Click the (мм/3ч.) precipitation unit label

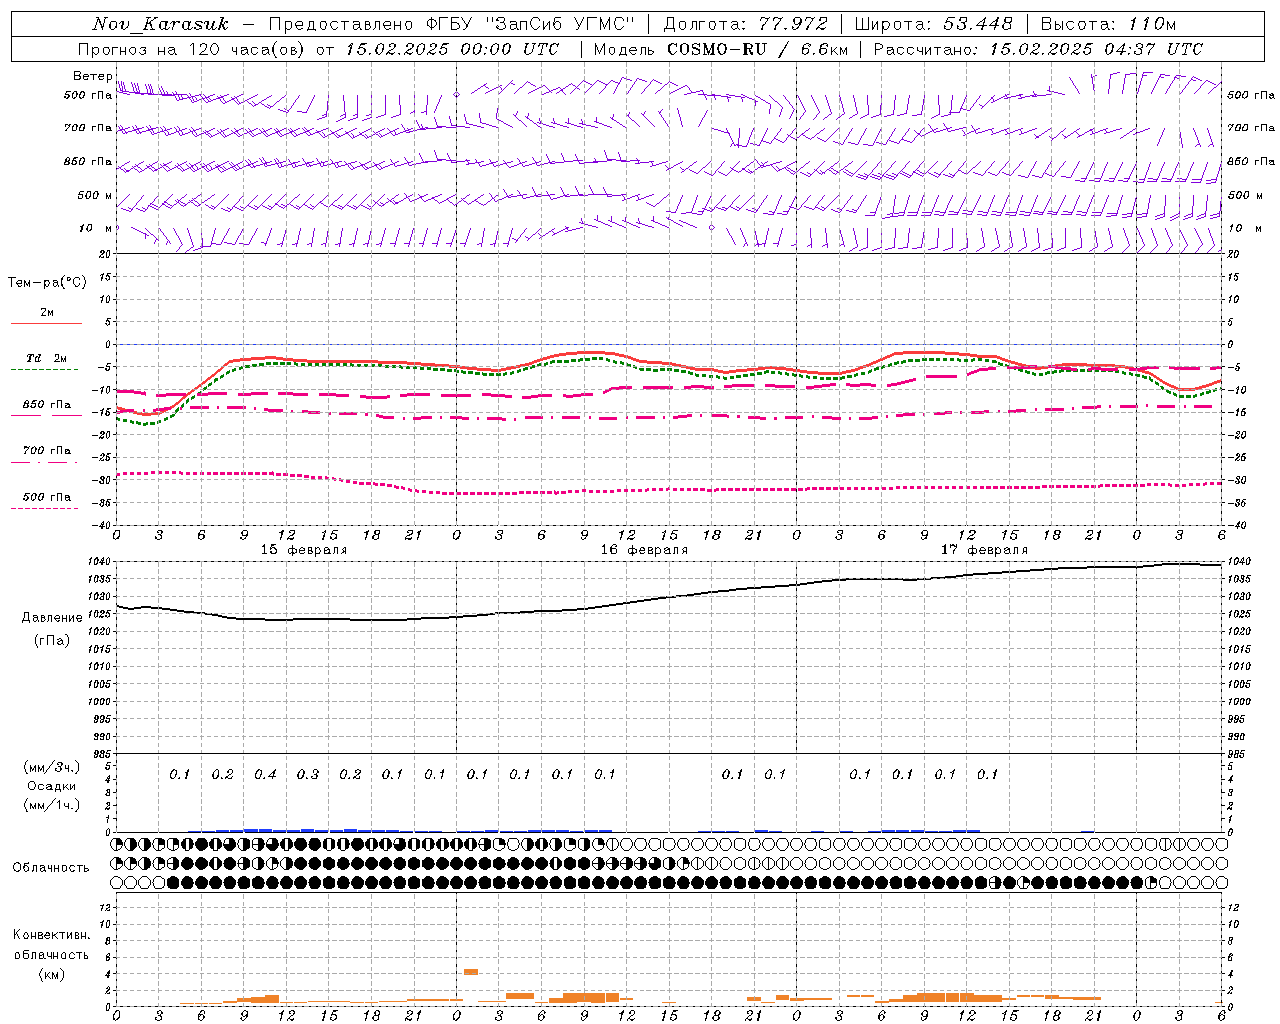point(52,767)
